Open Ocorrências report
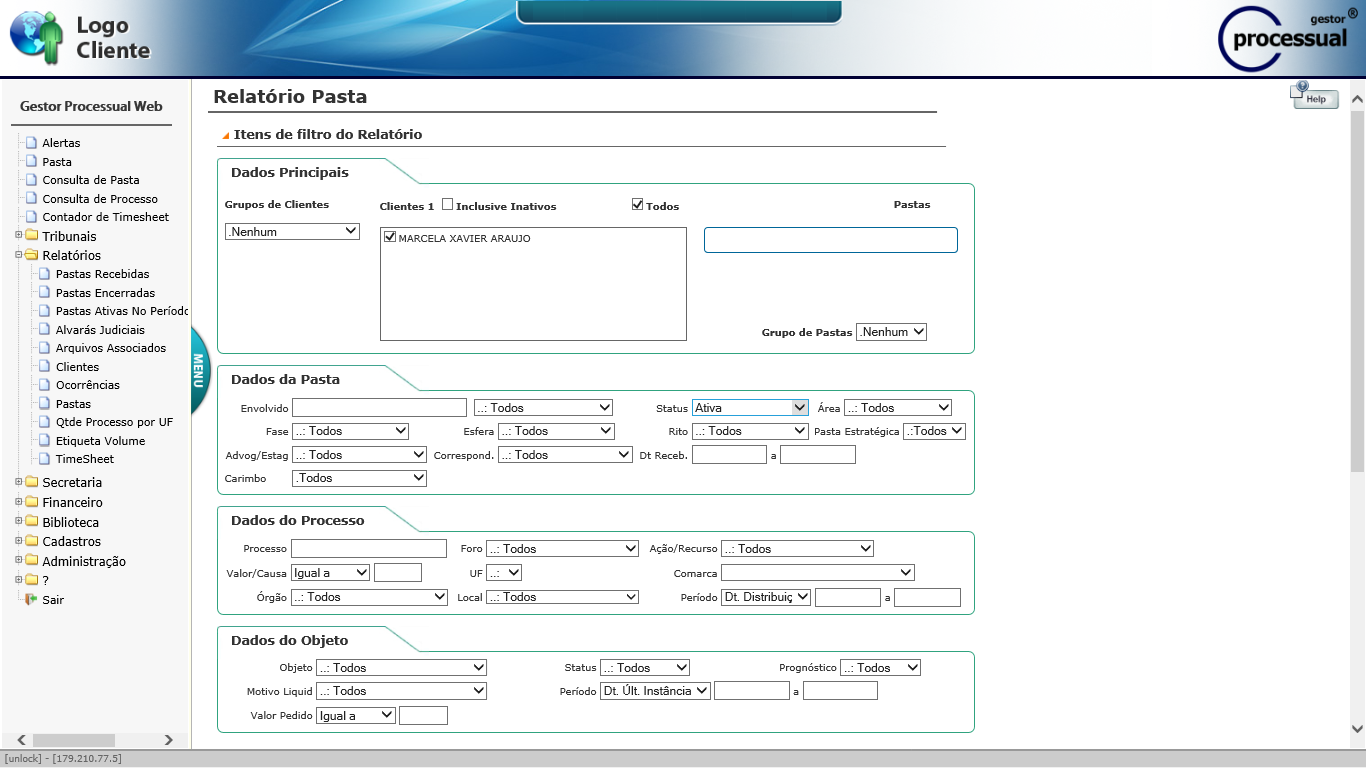This screenshot has height=768, width=1366. coord(88,385)
